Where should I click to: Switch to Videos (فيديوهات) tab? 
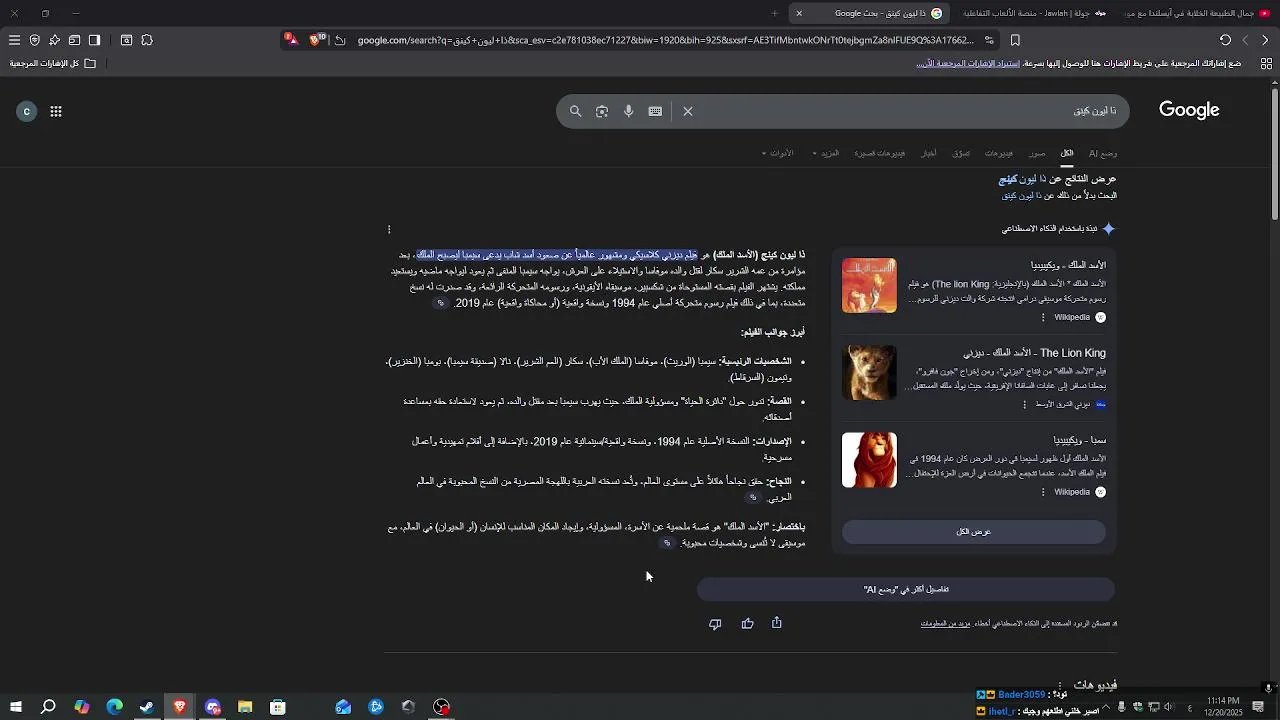click(x=999, y=153)
